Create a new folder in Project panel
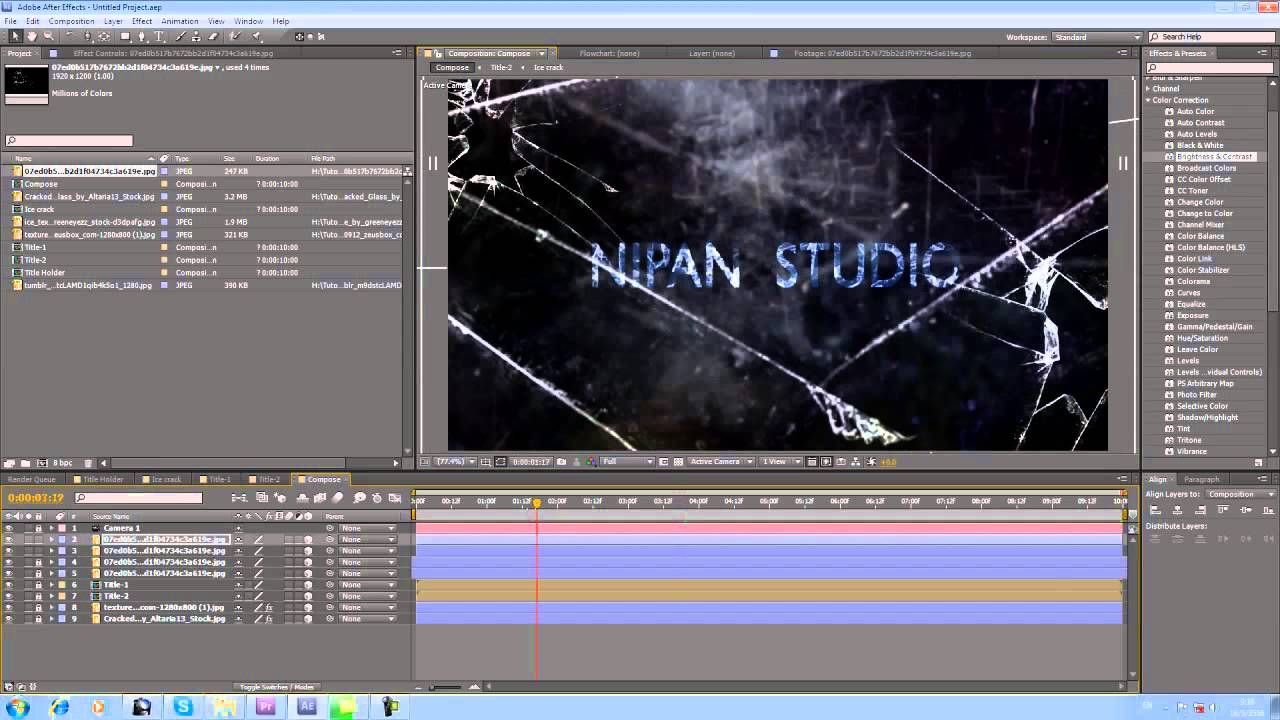This screenshot has width=1280, height=720. (25, 463)
